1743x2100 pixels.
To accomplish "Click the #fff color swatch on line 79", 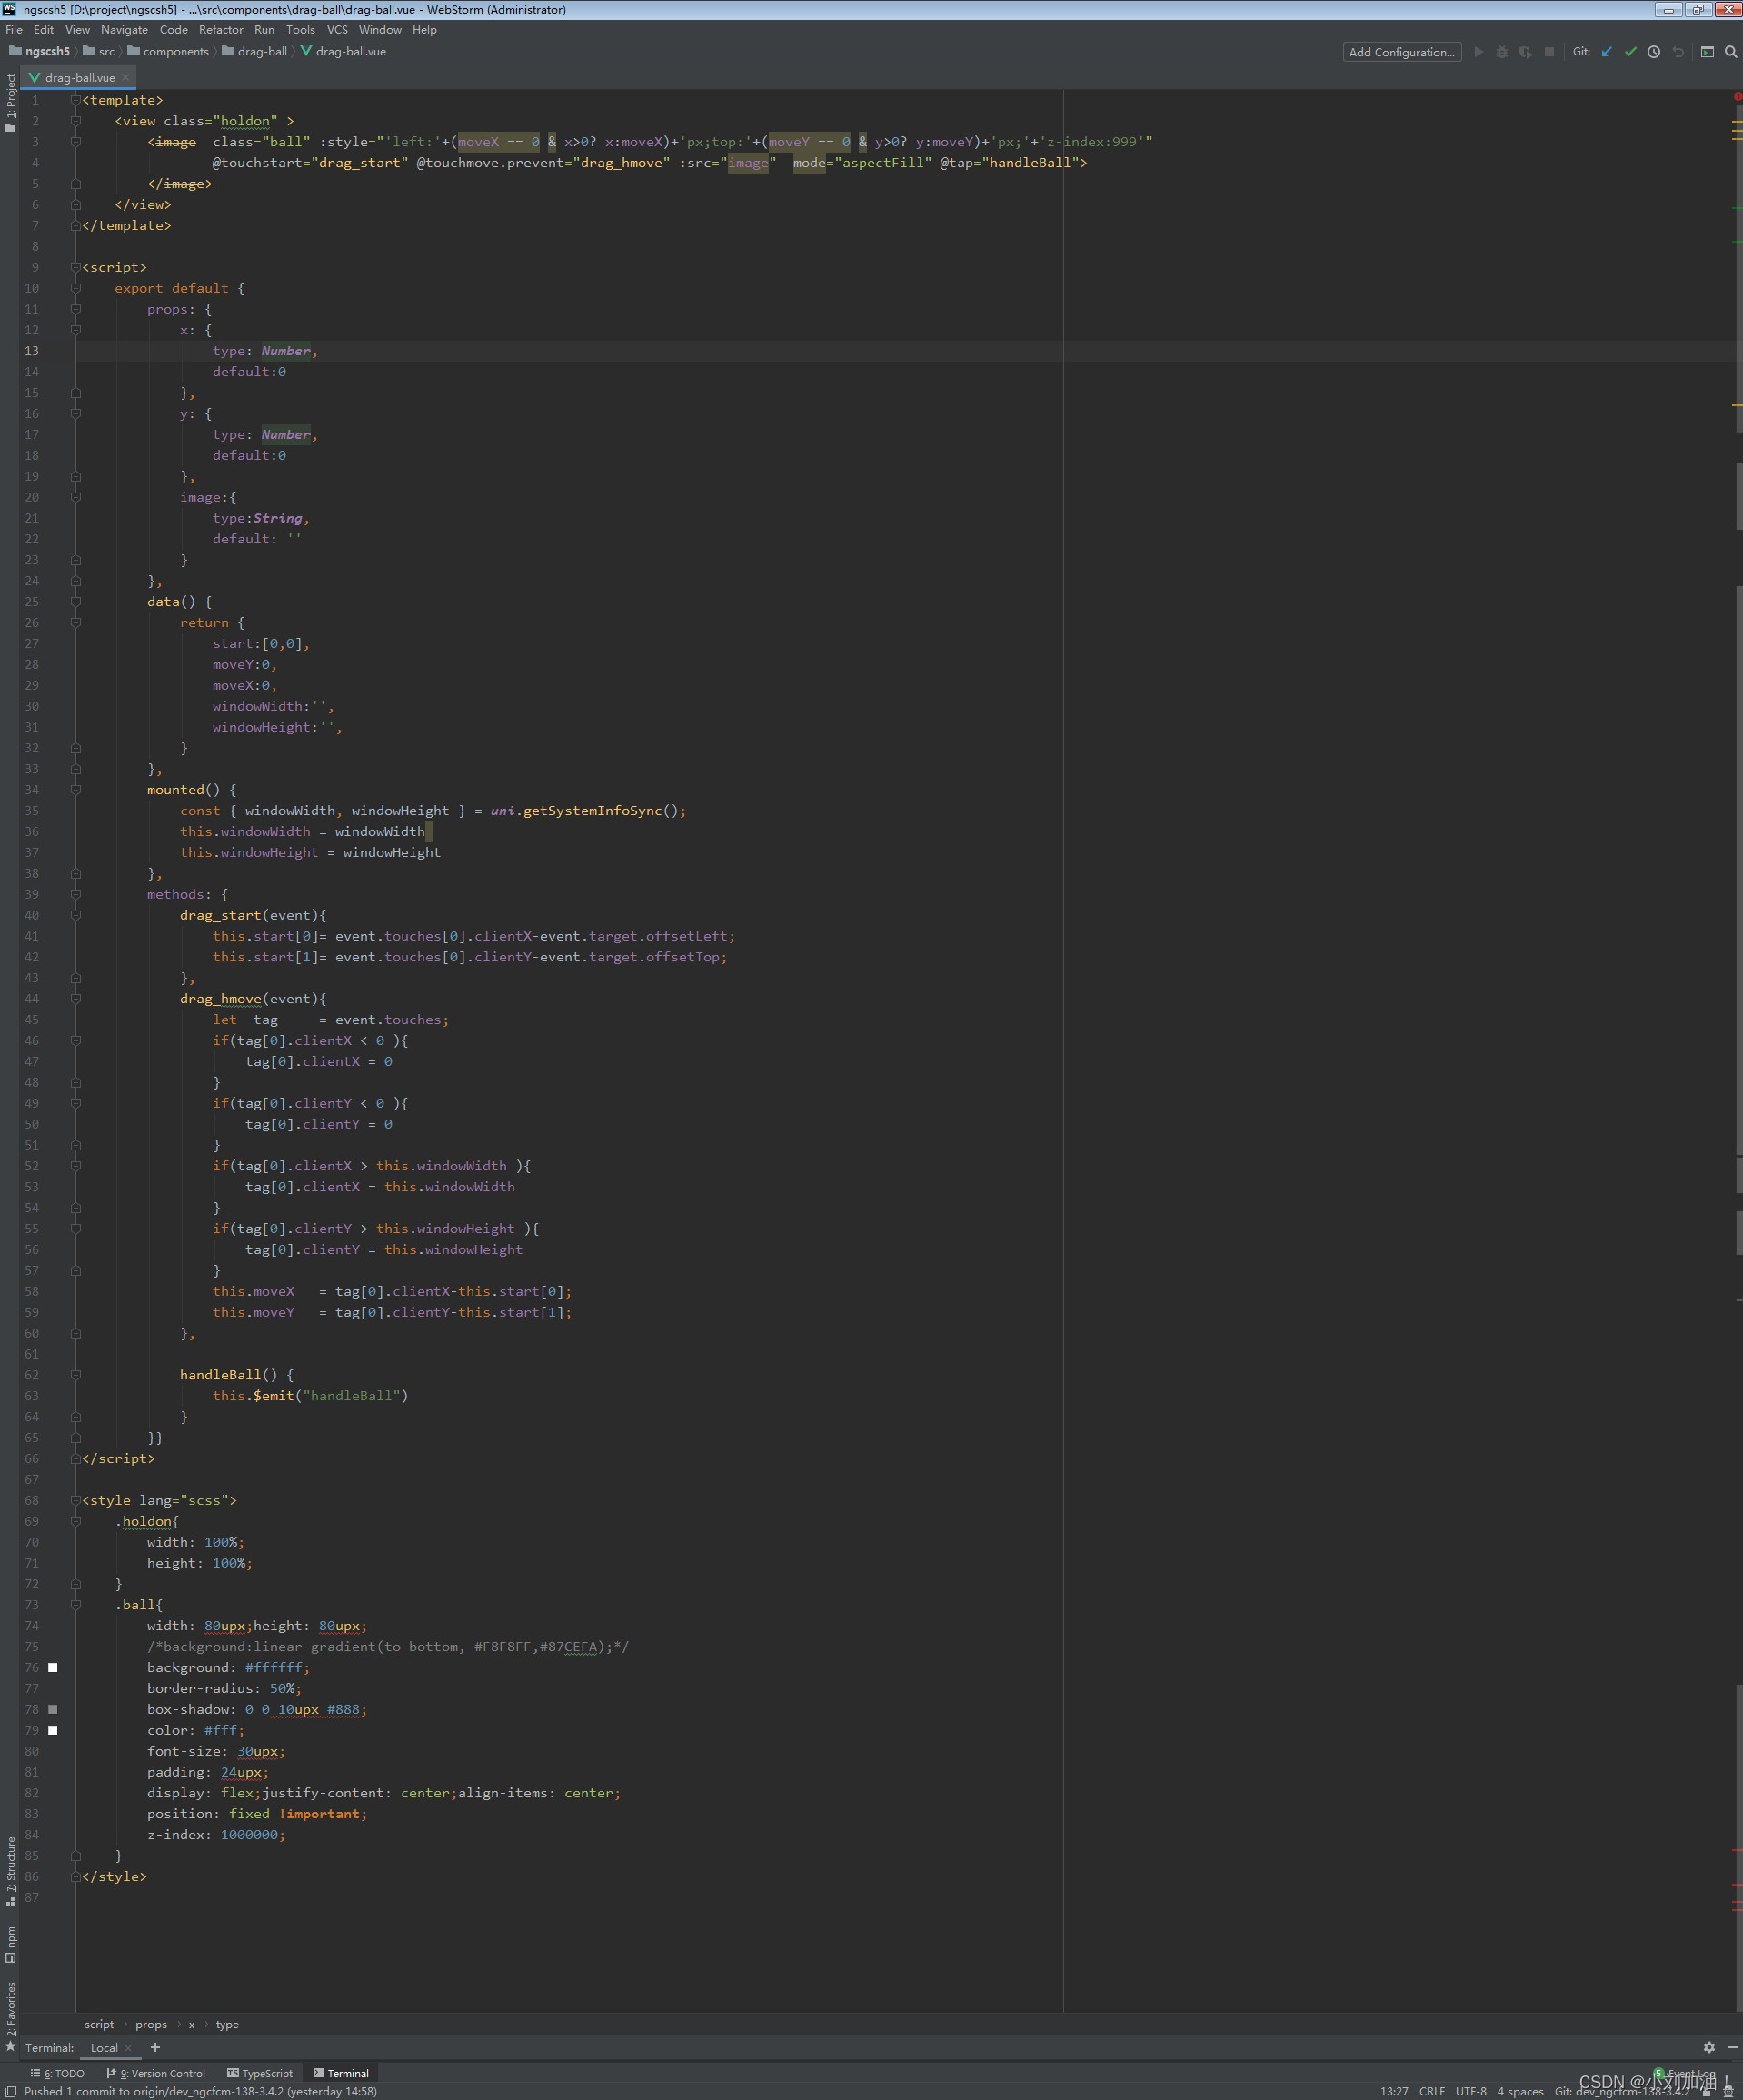I will pyautogui.click(x=53, y=1730).
